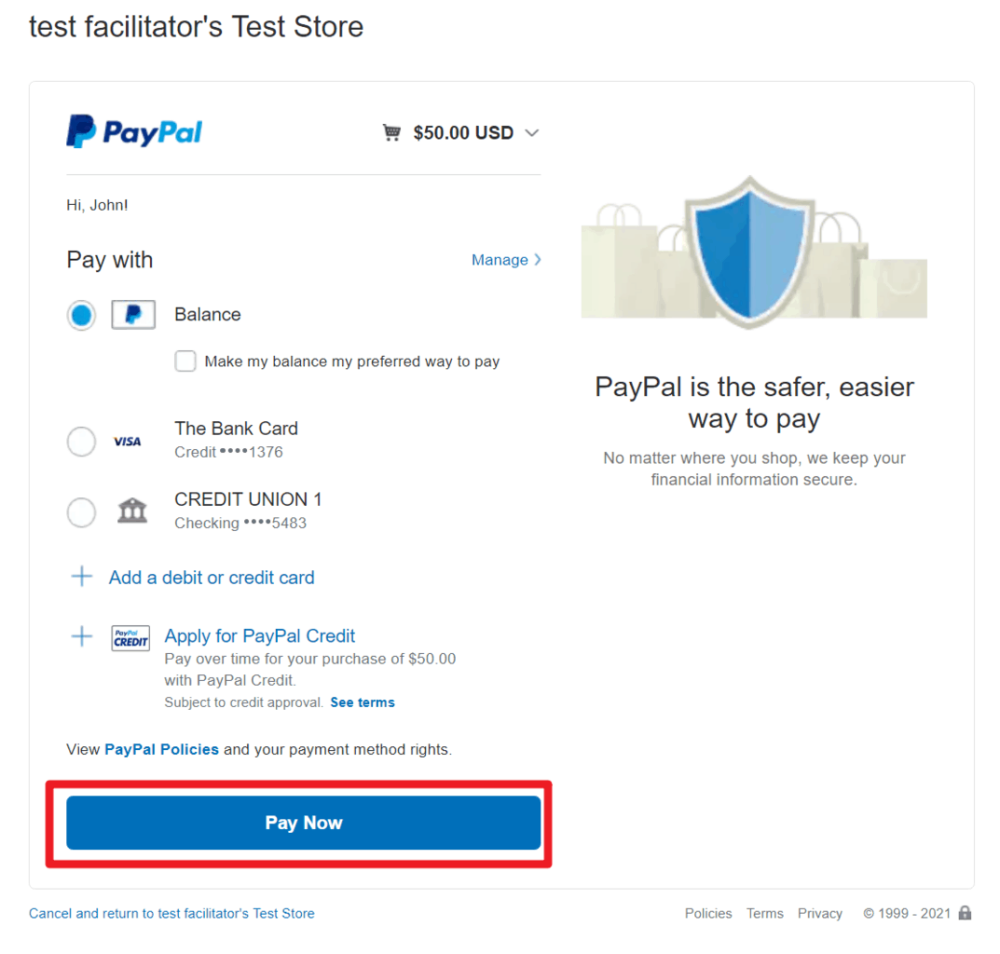Click the padlock security icon in footer

[965, 913]
